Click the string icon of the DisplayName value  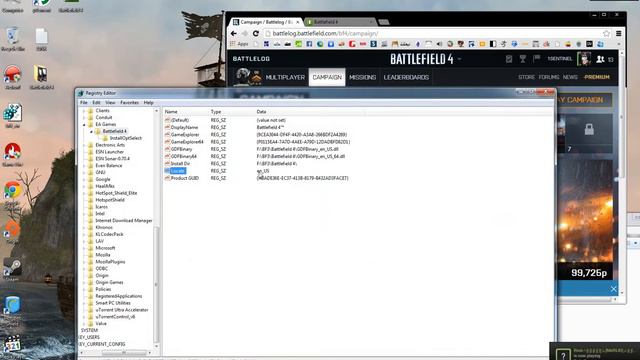[x=167, y=127]
